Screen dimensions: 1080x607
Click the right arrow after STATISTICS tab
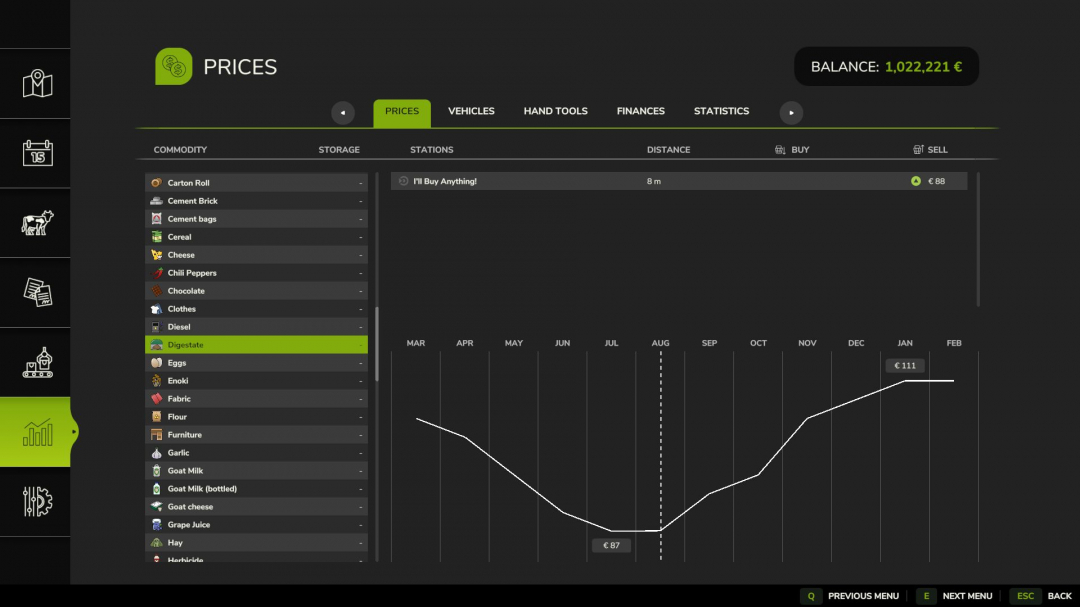pos(790,112)
